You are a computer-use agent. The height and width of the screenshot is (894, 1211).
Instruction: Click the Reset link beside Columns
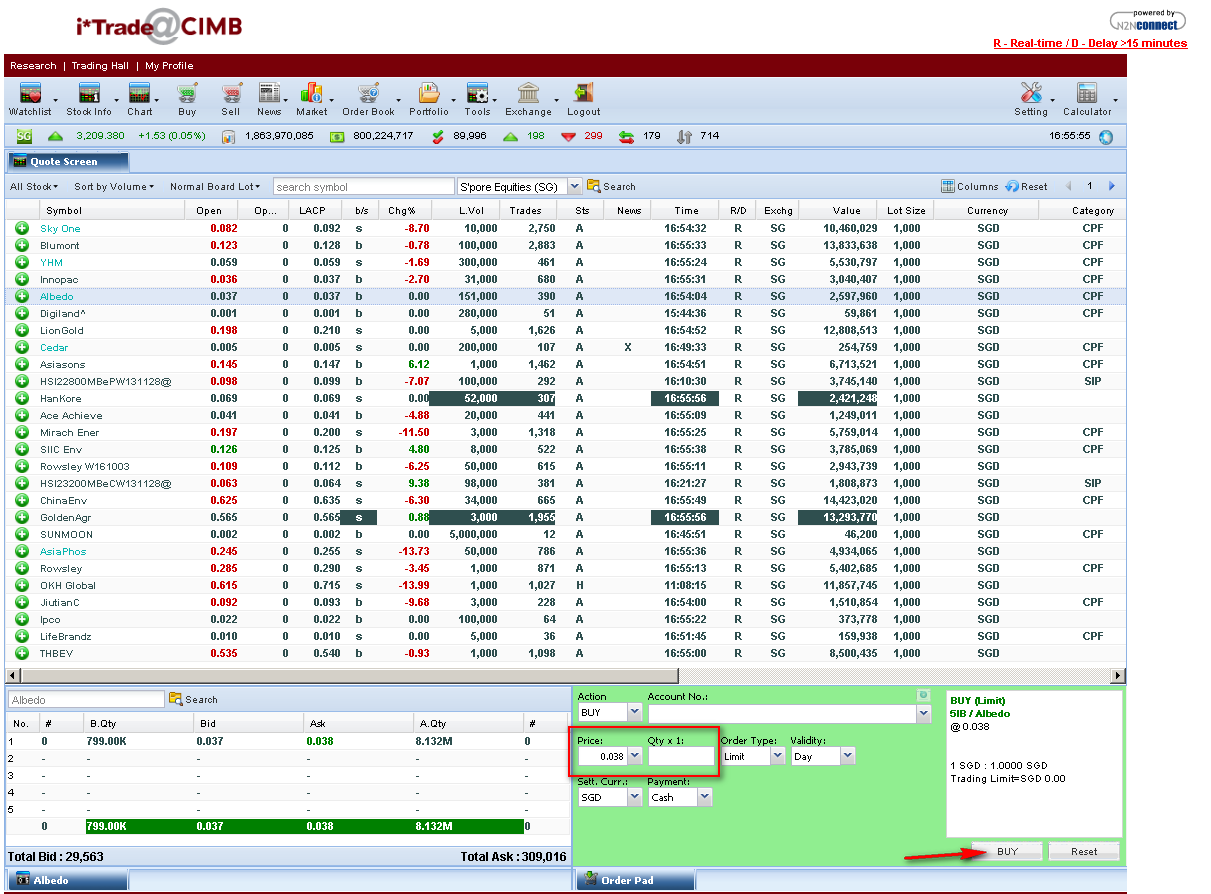(1027, 186)
